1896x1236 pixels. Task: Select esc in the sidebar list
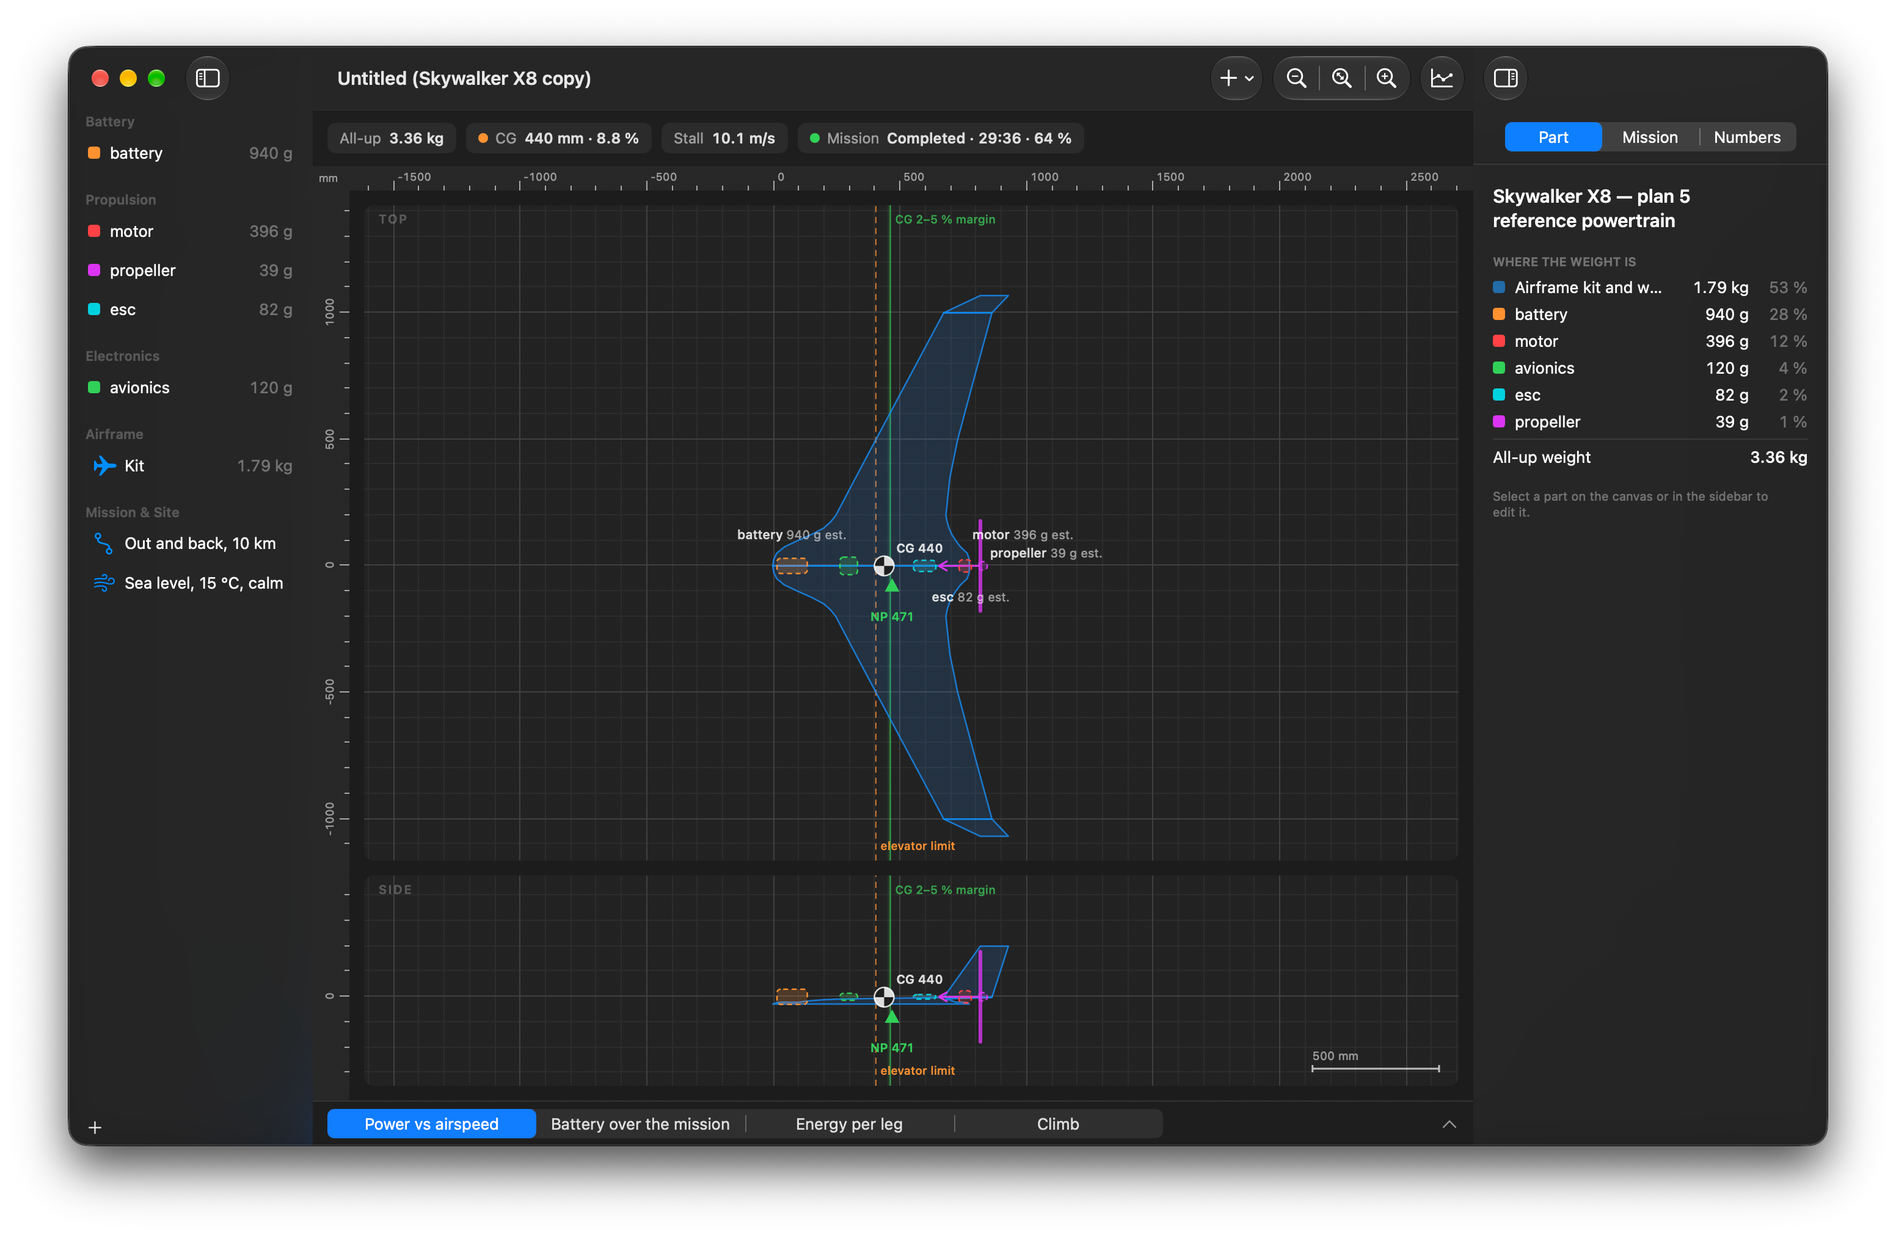(190, 309)
